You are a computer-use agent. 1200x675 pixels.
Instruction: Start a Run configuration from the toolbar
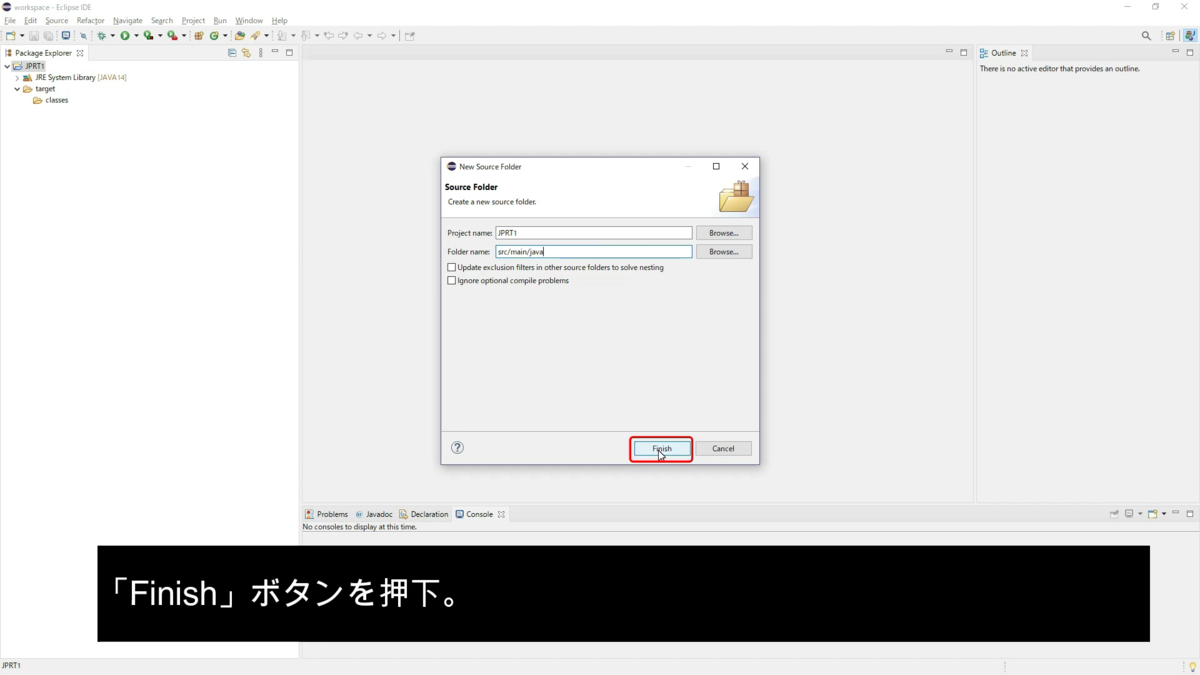[x=124, y=35]
